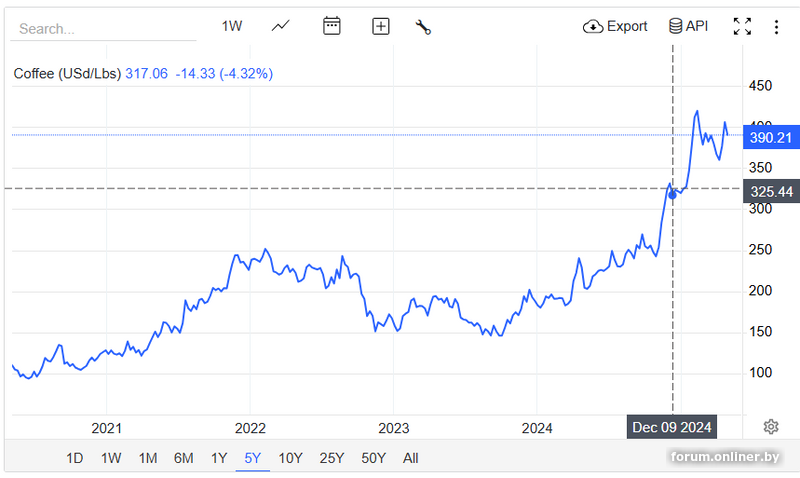Click the 317.06 price value
The width and height of the screenshot is (800, 478).
click(x=146, y=74)
